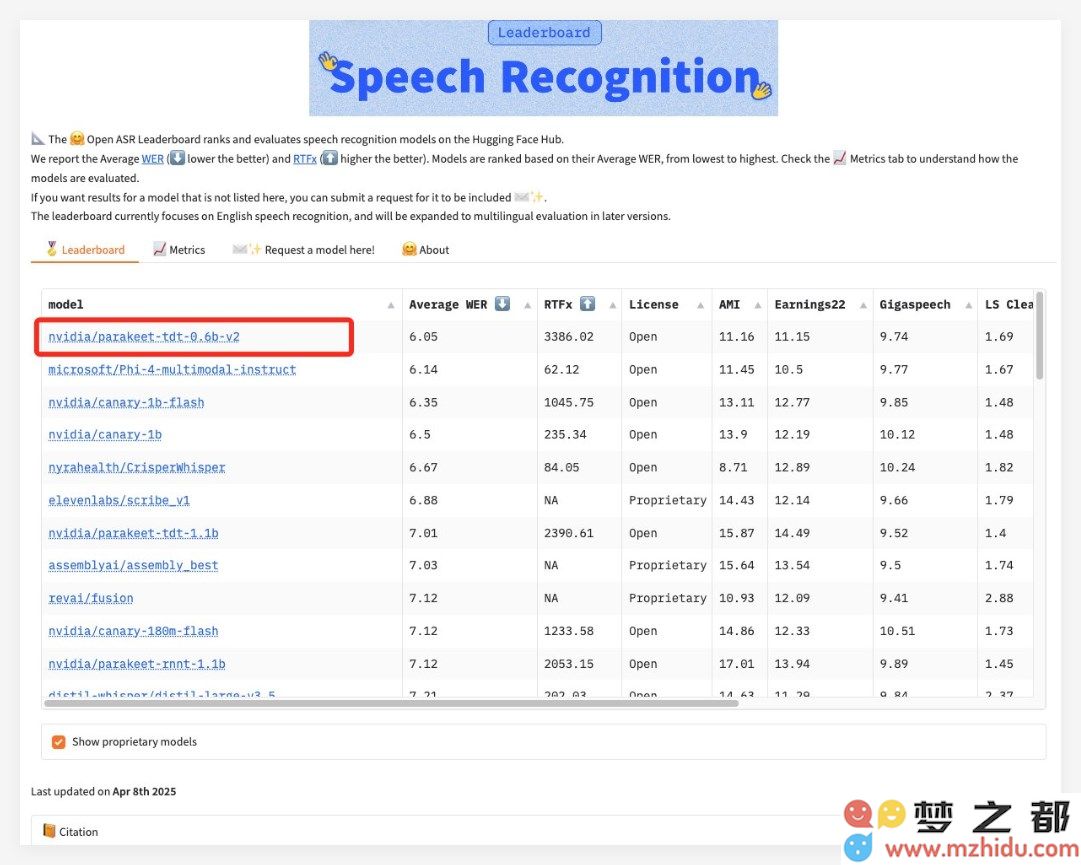Viewport: 1081px width, 865px height.
Task: Visit the nvidia/canary-1b-flash model page
Action: [x=126, y=403]
